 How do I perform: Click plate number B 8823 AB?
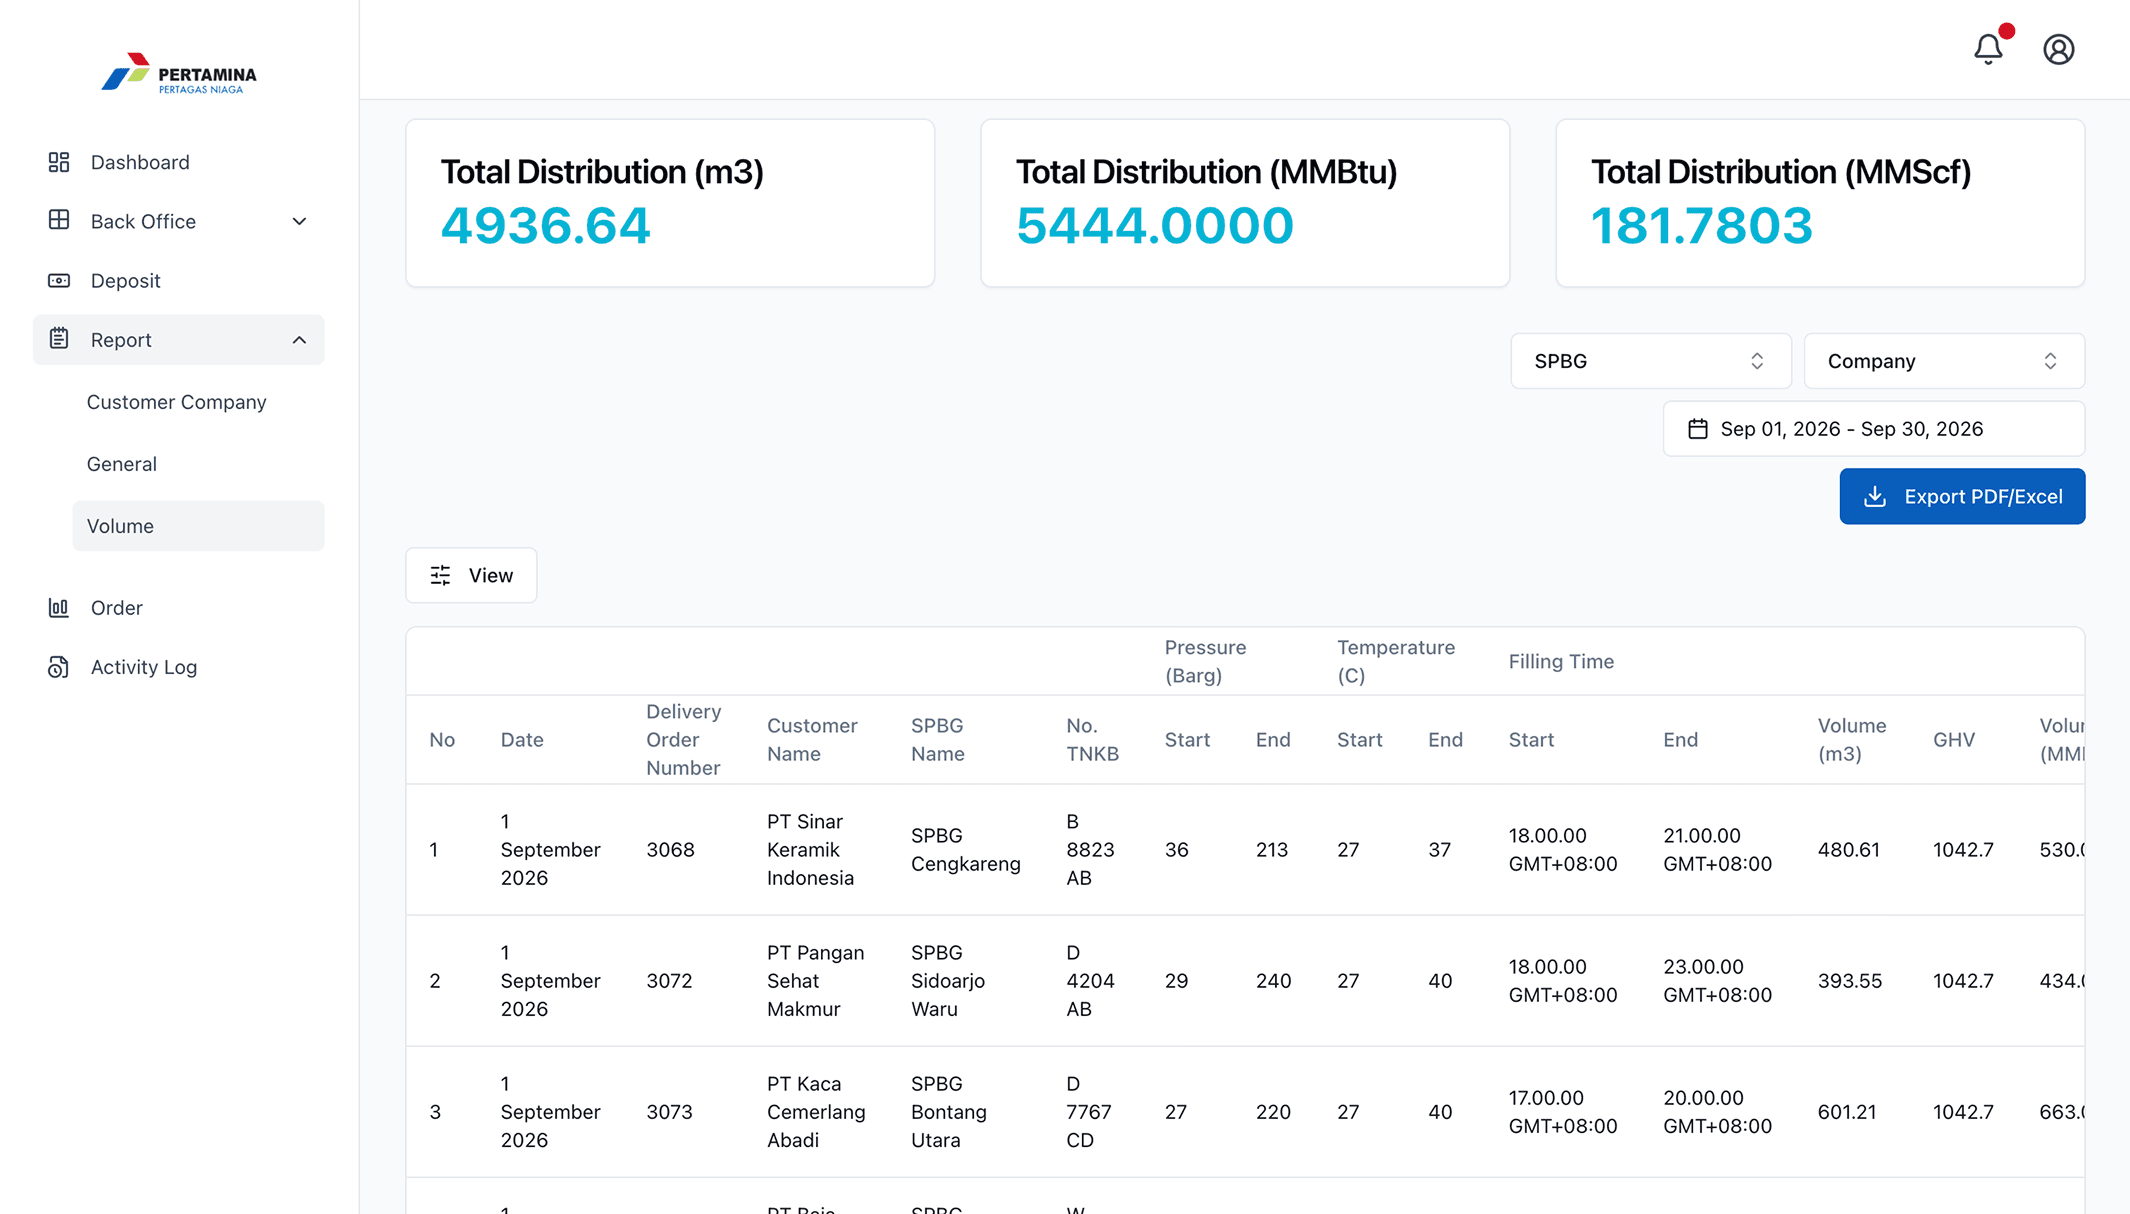(x=1090, y=850)
